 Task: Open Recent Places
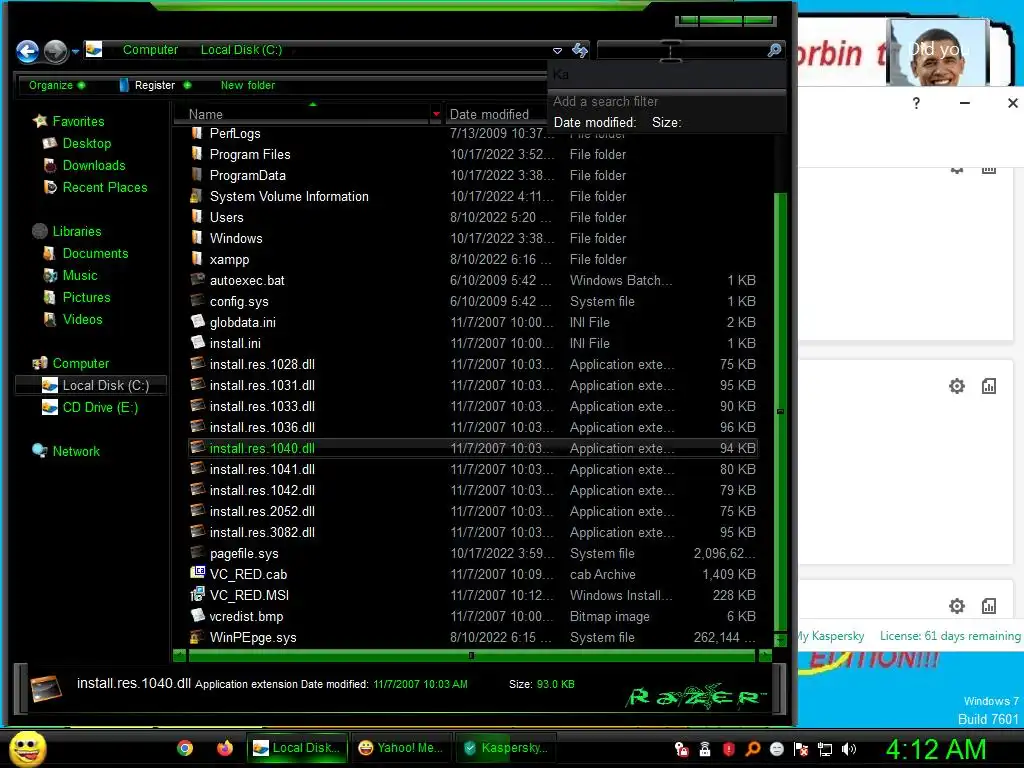[x=104, y=187]
